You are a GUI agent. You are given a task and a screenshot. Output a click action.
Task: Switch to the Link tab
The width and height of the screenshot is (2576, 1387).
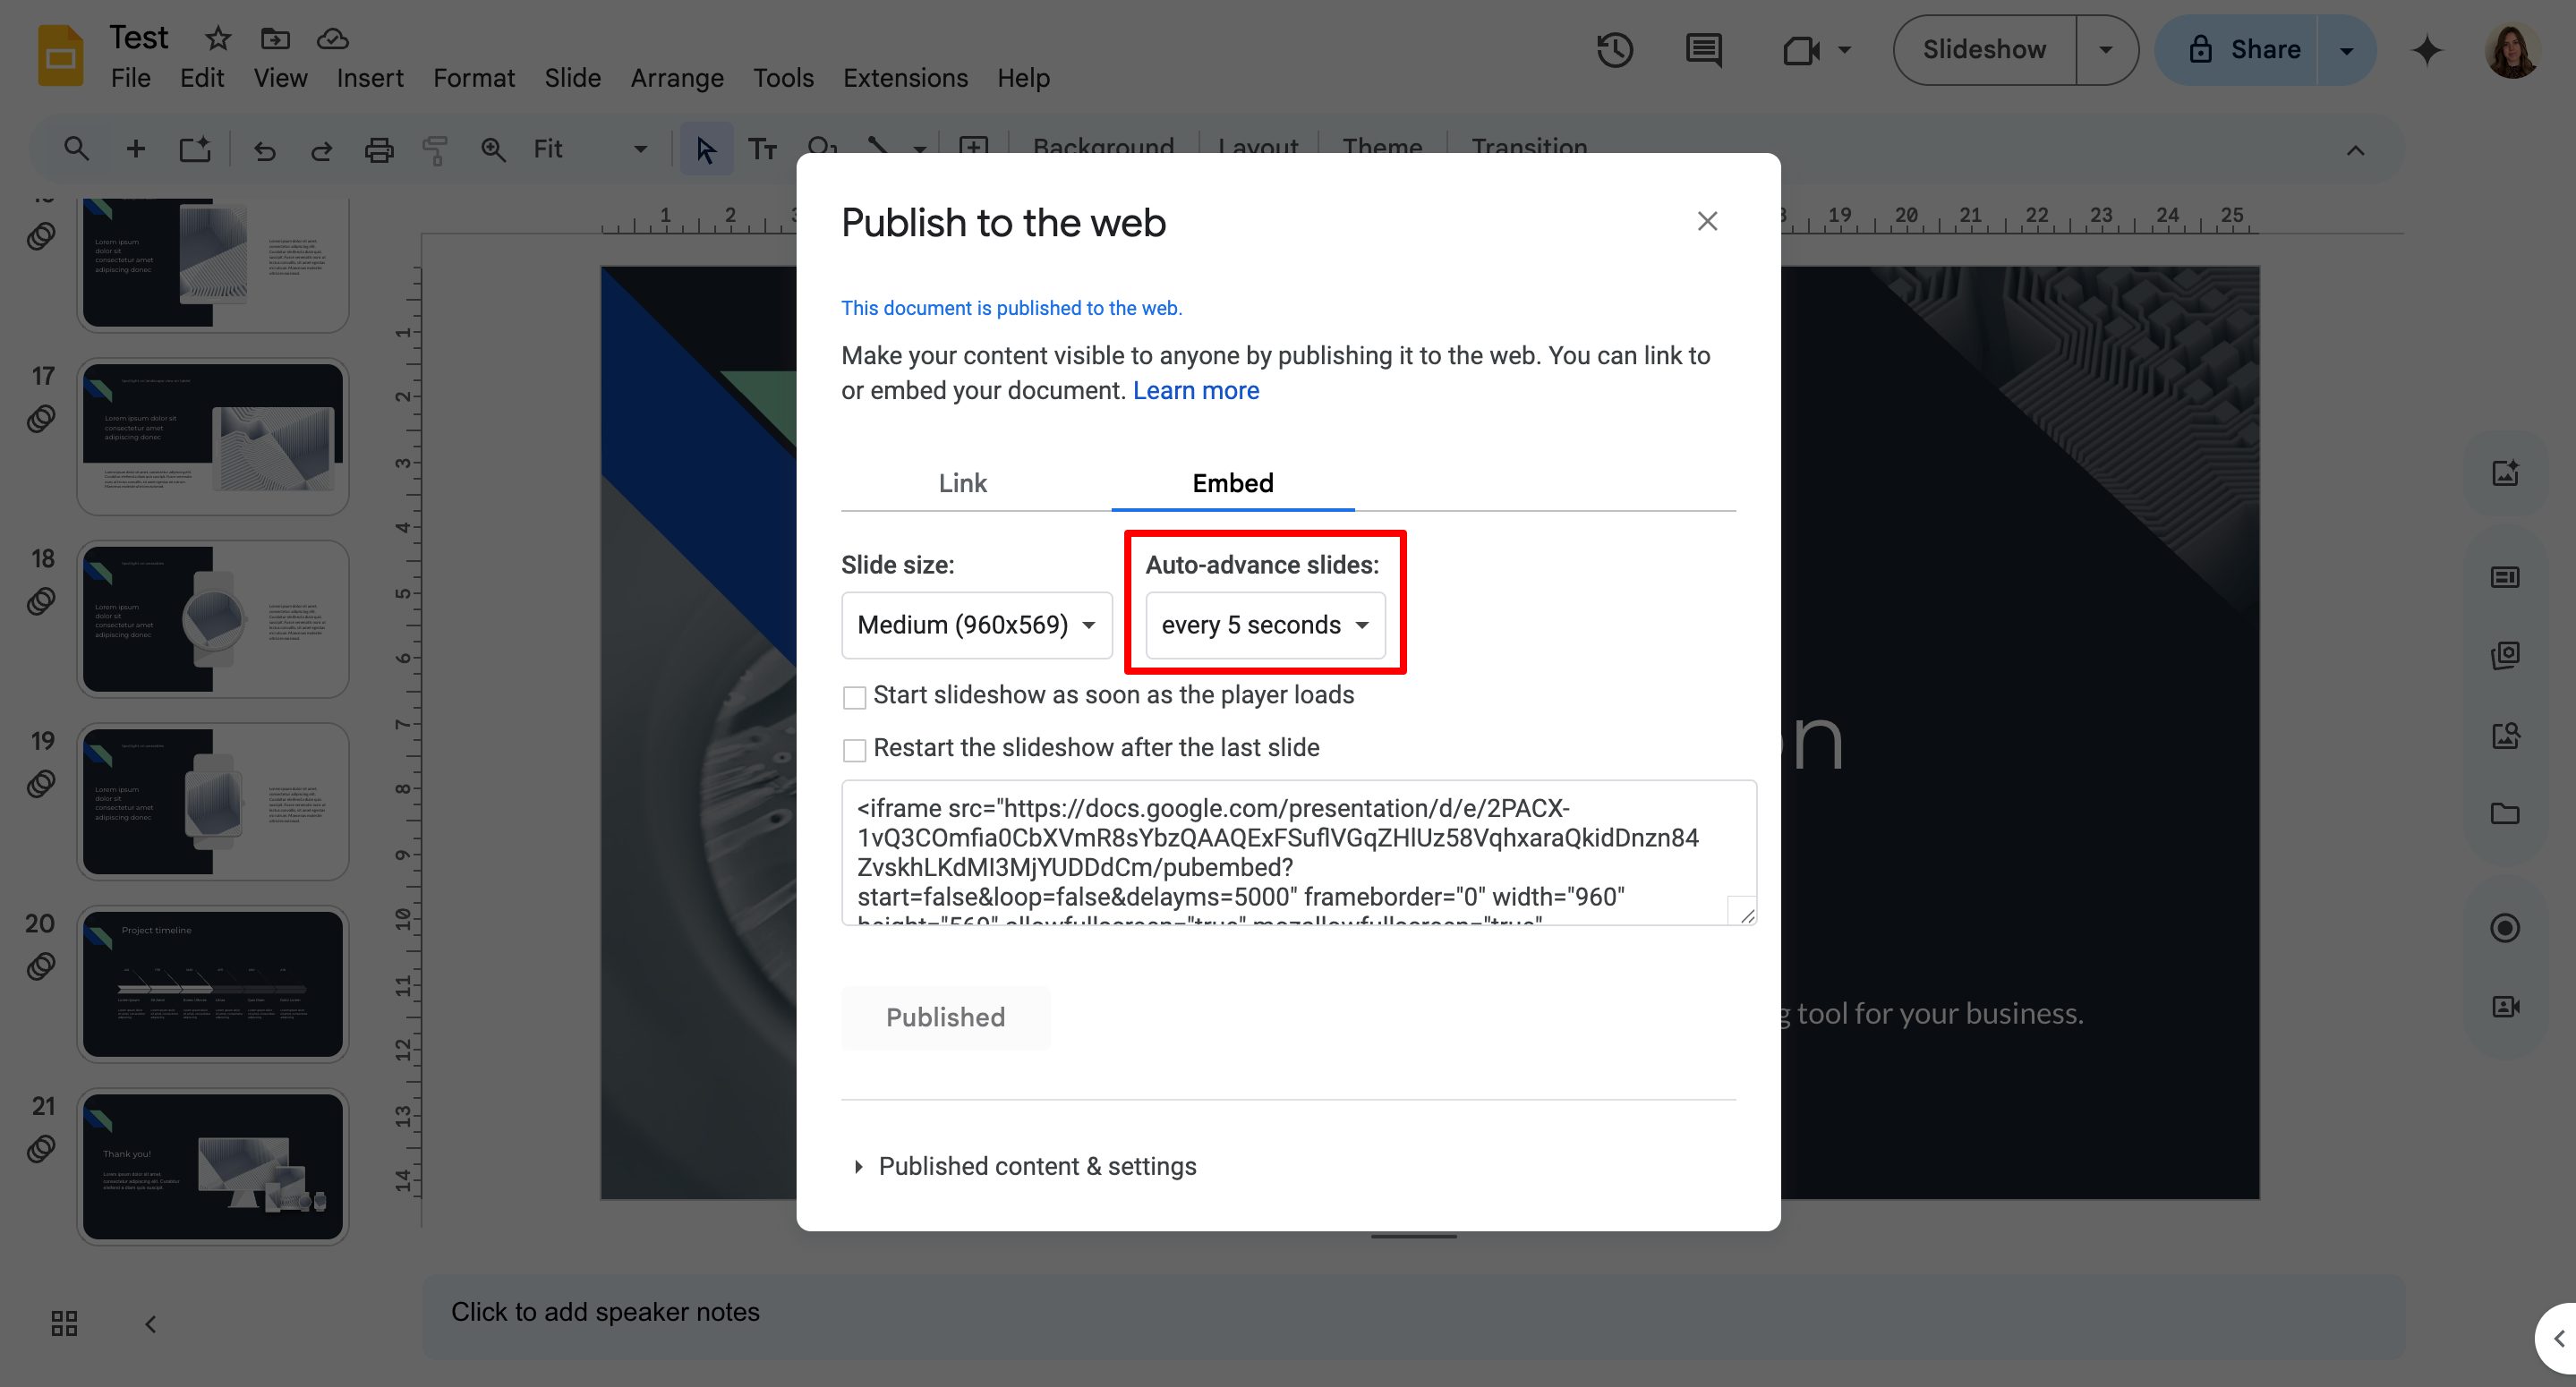pyautogui.click(x=962, y=483)
